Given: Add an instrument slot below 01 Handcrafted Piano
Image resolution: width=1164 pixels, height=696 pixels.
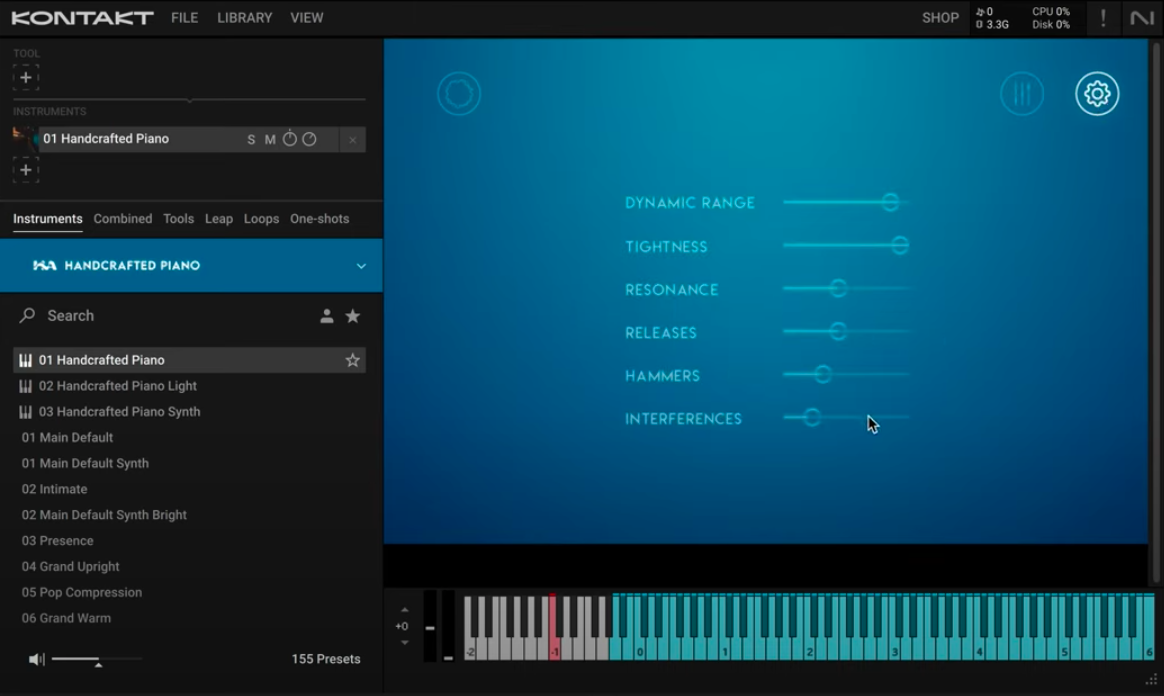Looking at the screenshot, I should point(25,170).
